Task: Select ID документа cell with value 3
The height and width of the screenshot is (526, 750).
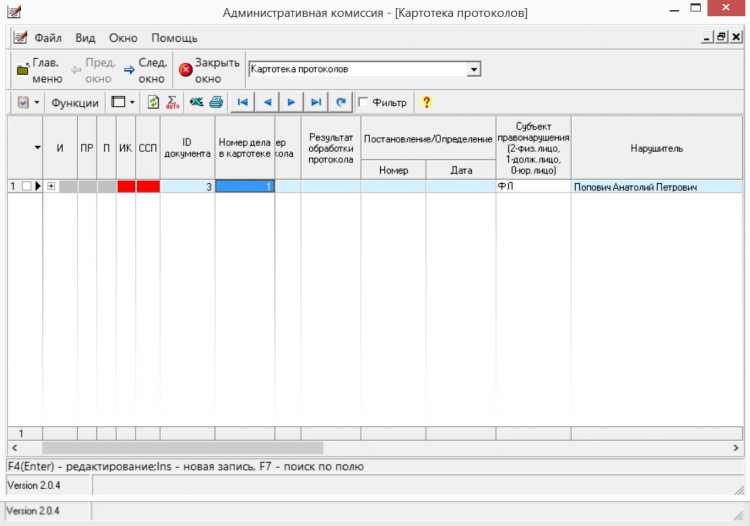Action: pyautogui.click(x=187, y=186)
